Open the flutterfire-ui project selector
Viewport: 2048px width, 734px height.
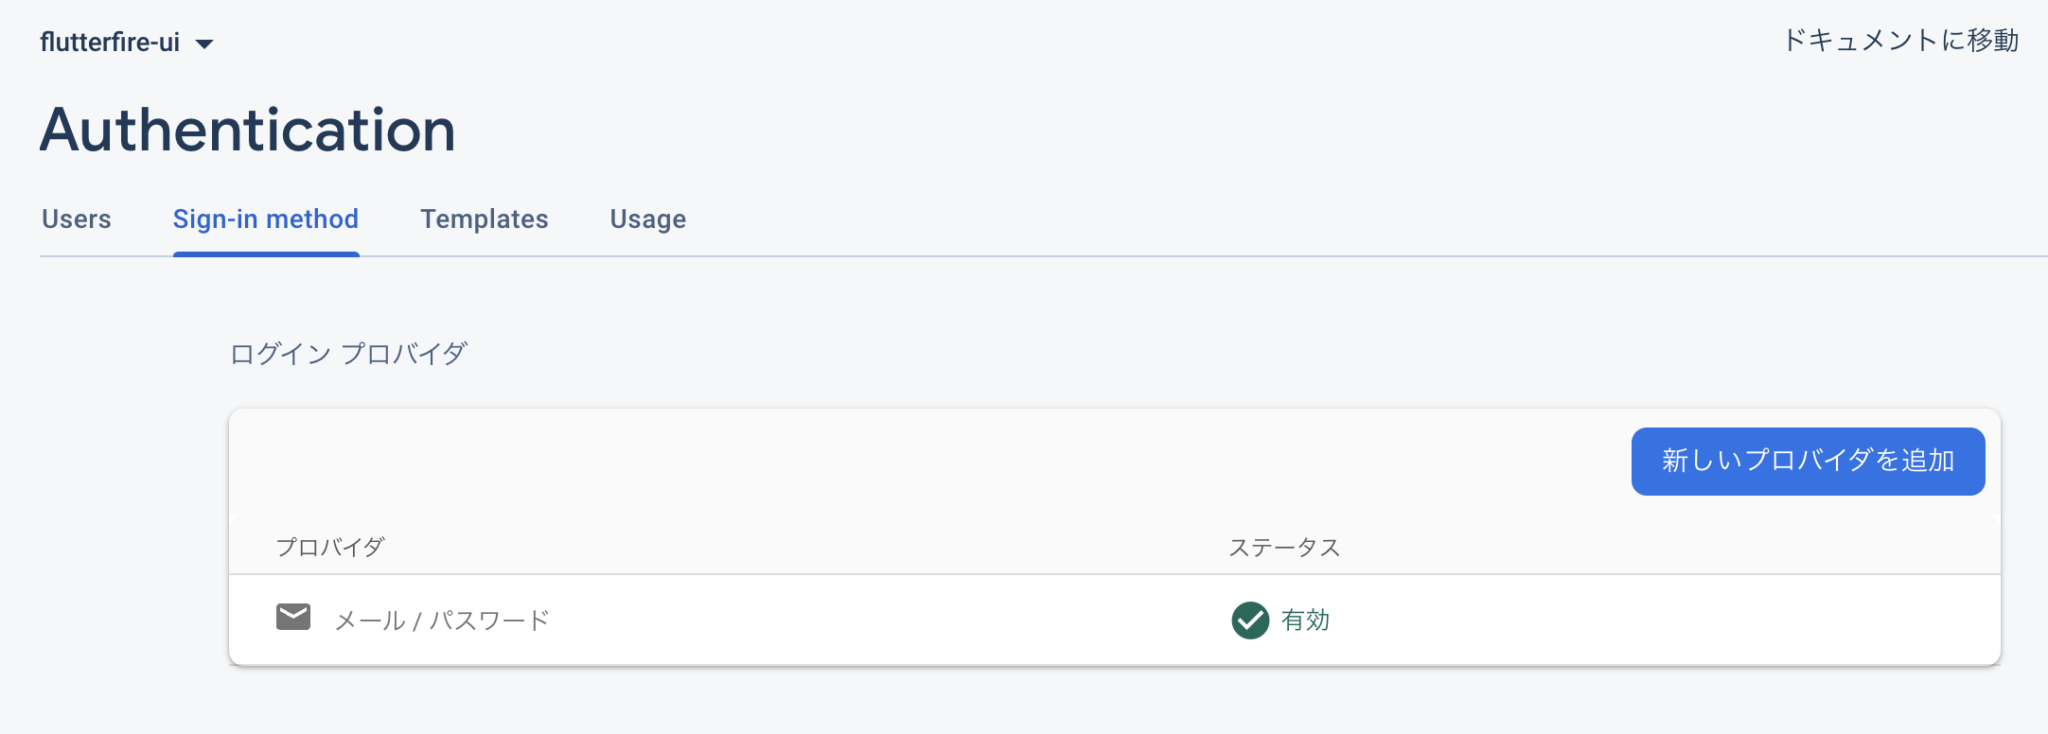click(x=111, y=42)
